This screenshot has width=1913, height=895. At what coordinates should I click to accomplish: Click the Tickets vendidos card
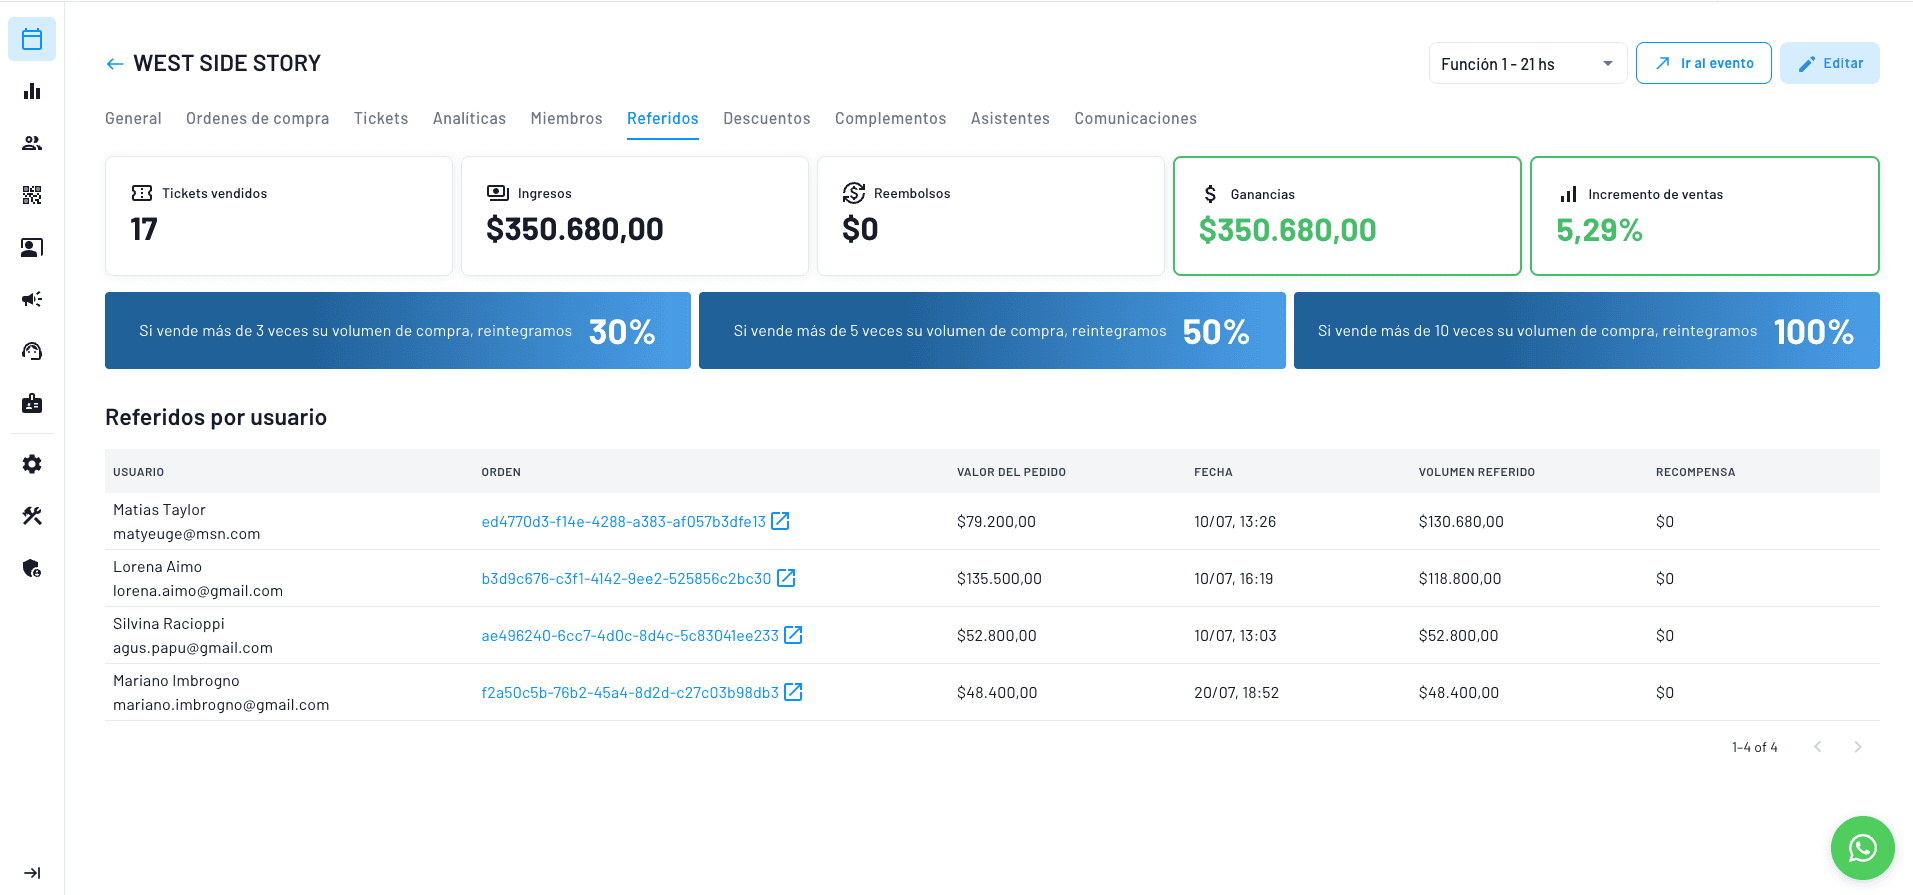click(x=279, y=216)
